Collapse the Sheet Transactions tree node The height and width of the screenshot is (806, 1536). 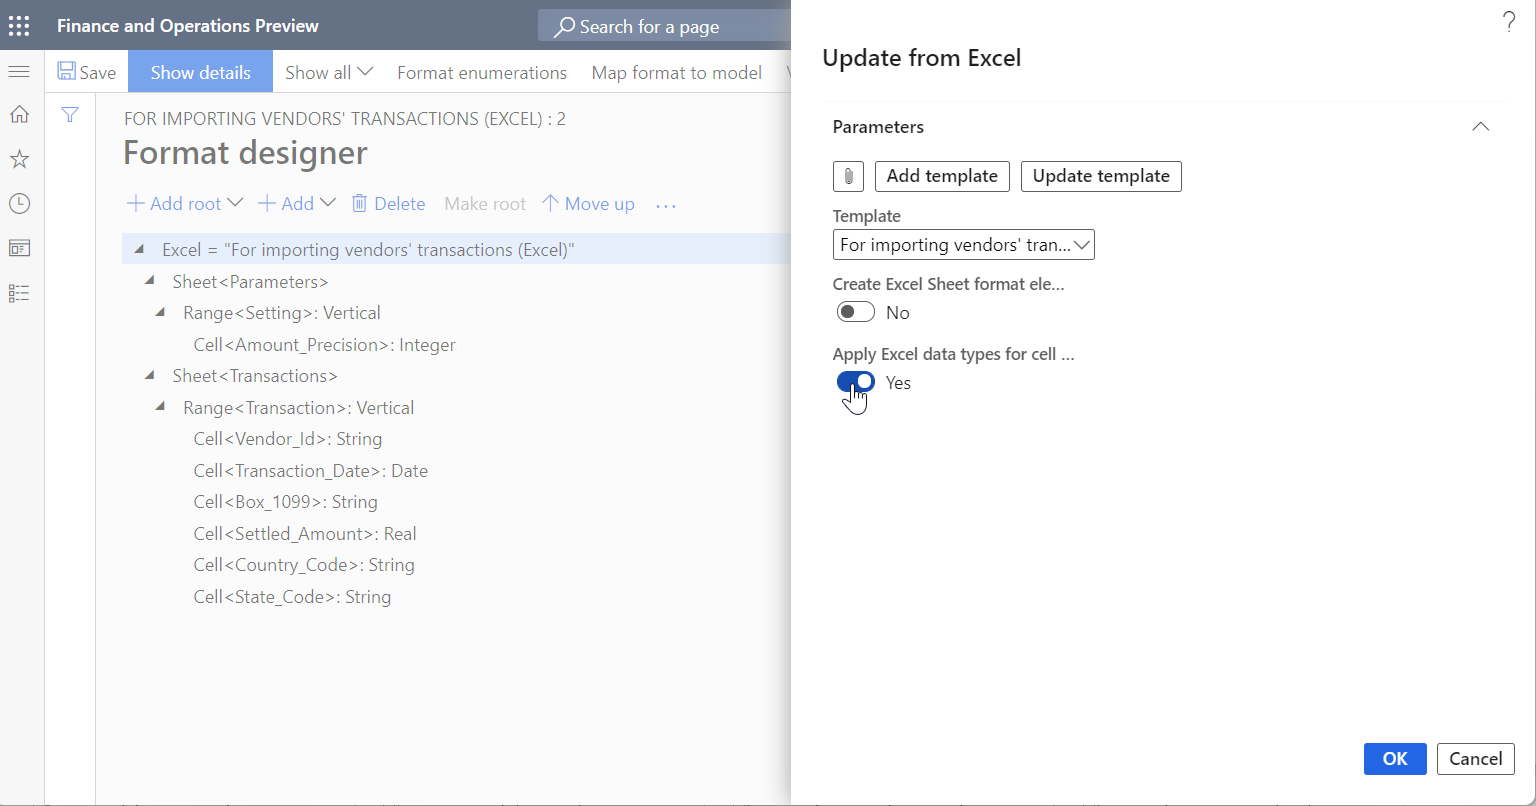pyautogui.click(x=149, y=375)
